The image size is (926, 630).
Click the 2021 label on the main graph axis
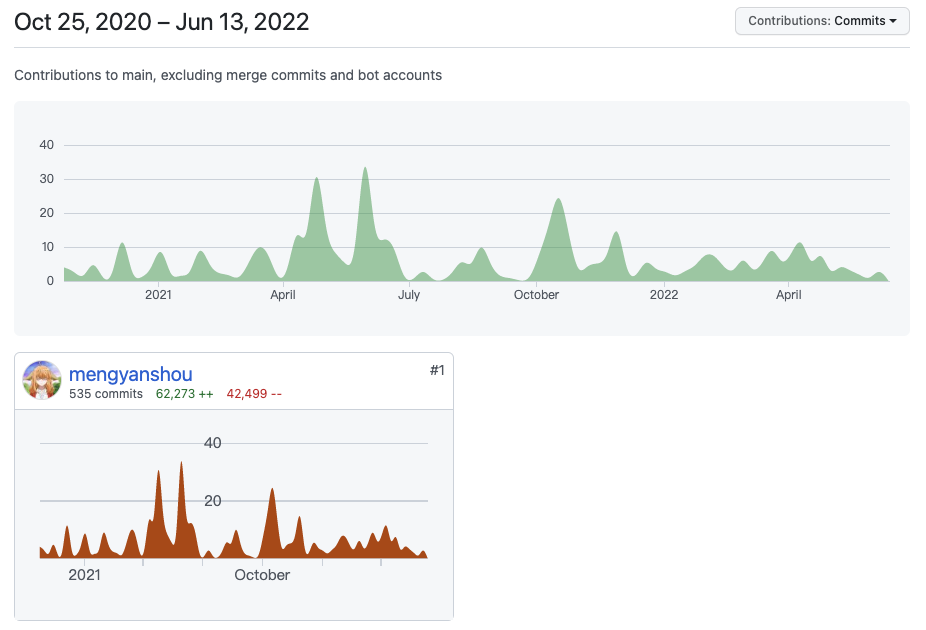pos(157,295)
